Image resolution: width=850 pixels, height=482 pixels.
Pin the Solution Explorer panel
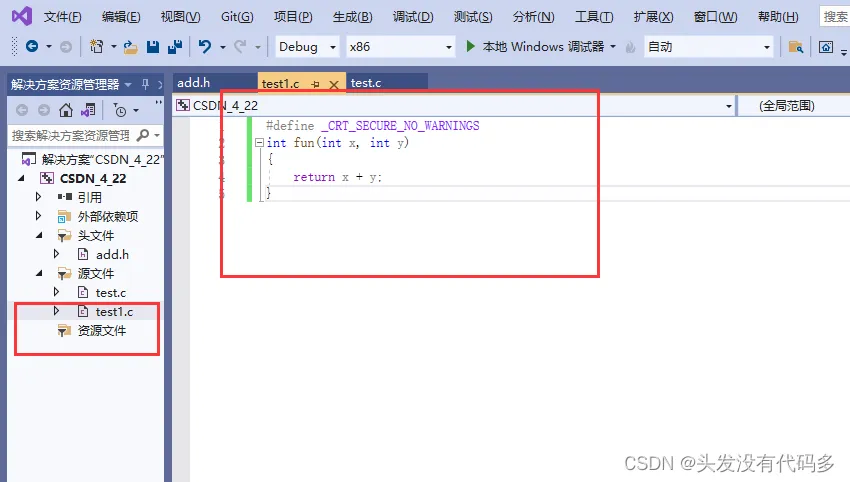point(145,84)
